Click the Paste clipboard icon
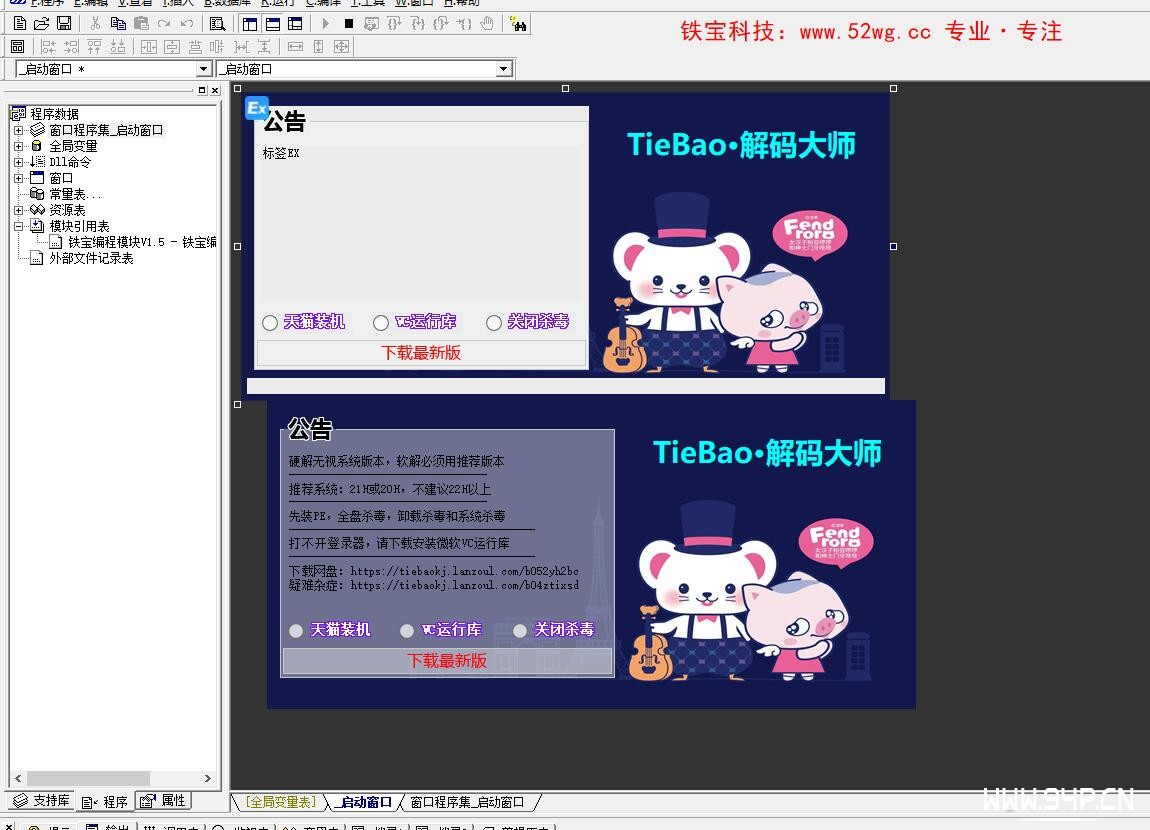Viewport: 1150px width, 830px height. pyautogui.click(x=141, y=23)
